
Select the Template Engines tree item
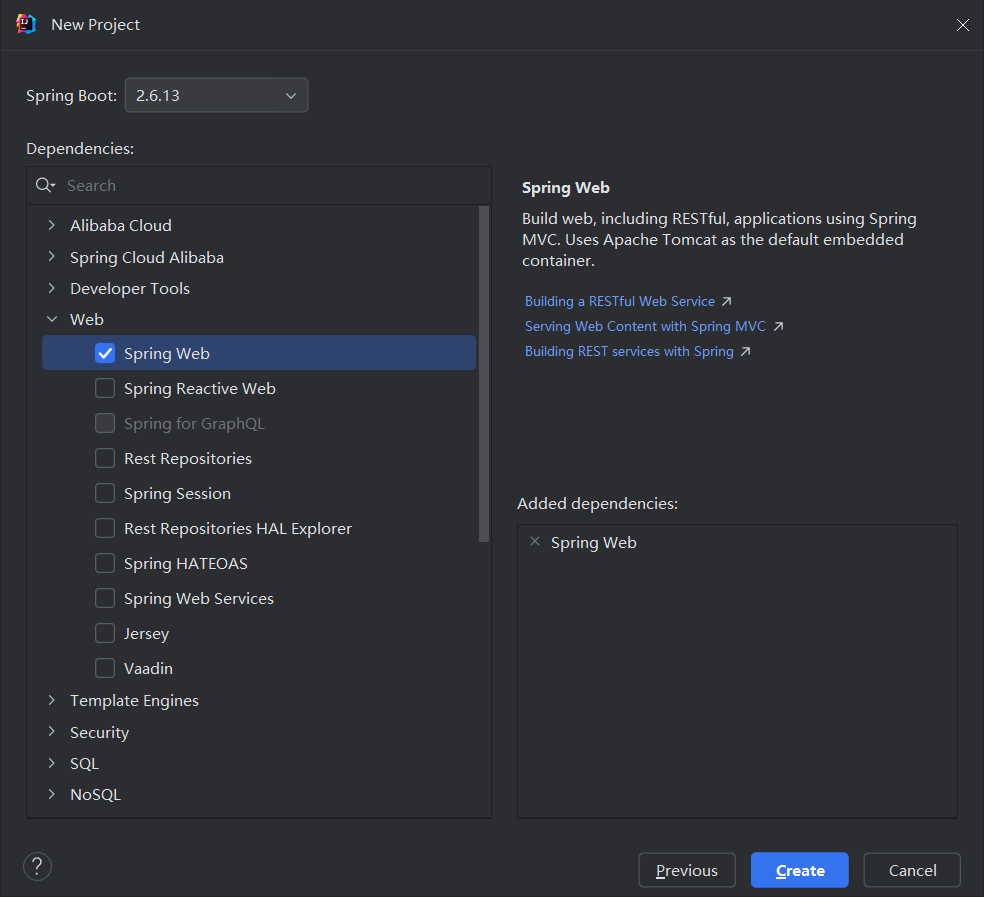click(x=134, y=700)
